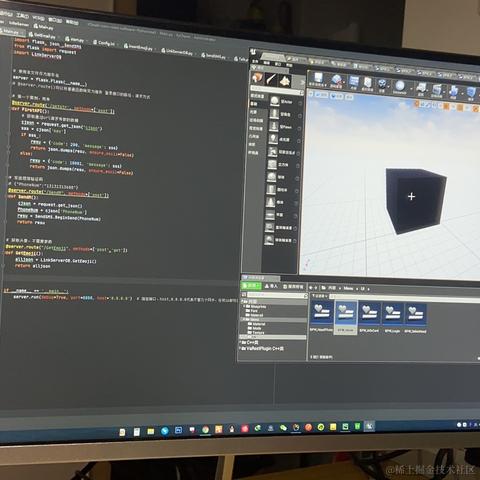Select the Geometry category in Place panel

[254, 136]
